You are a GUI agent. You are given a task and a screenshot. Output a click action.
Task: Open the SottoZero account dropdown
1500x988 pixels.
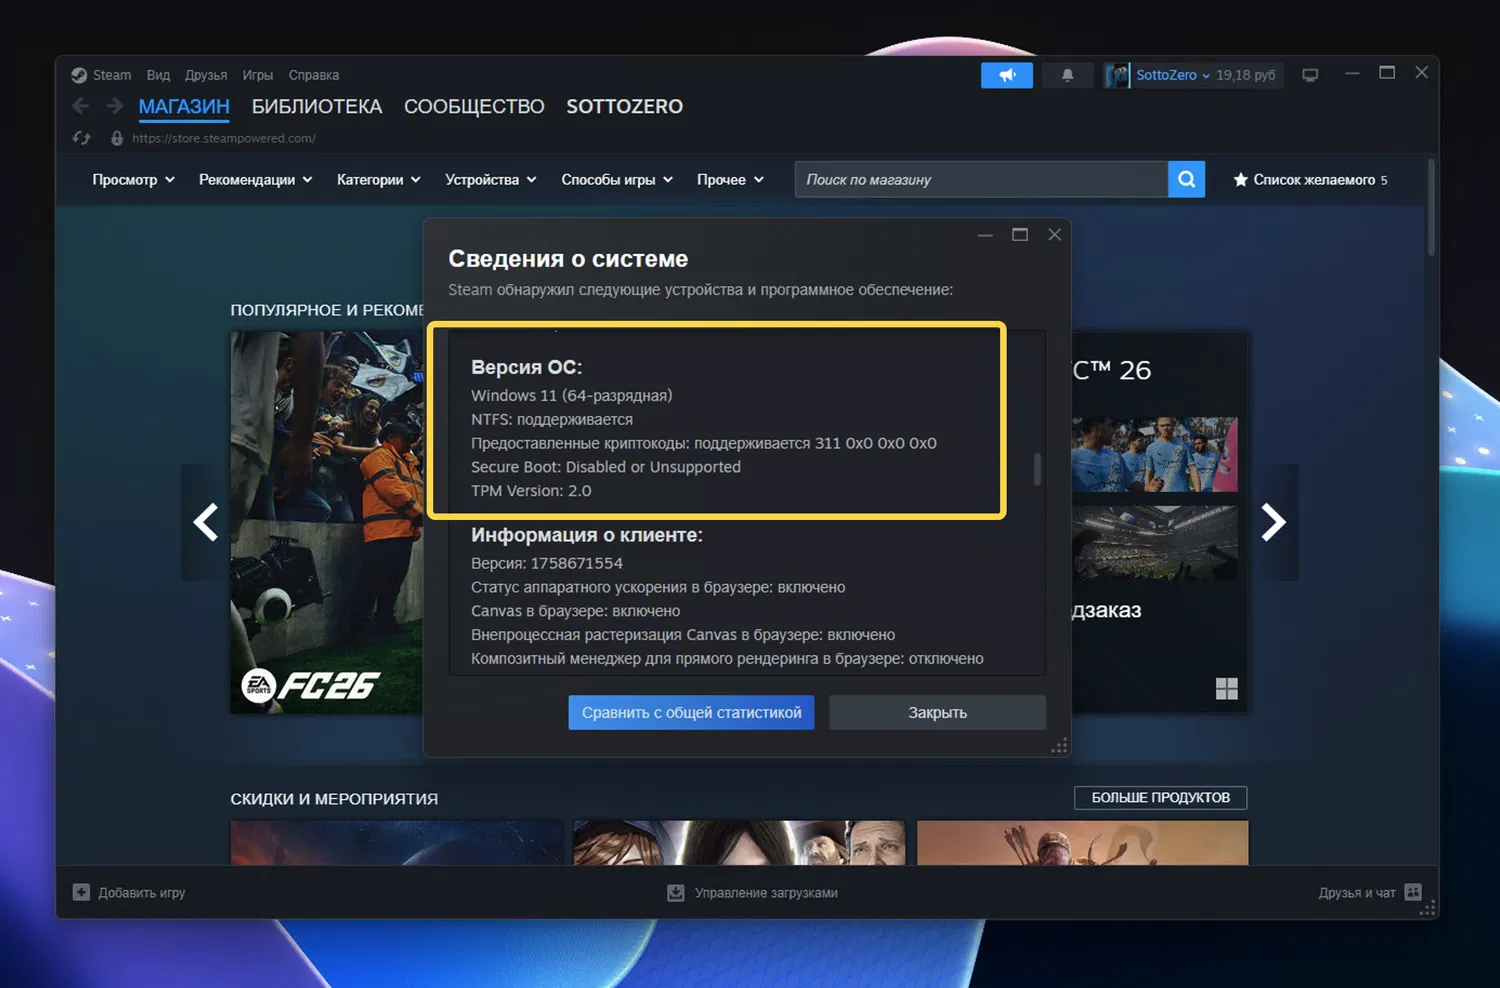point(1173,75)
